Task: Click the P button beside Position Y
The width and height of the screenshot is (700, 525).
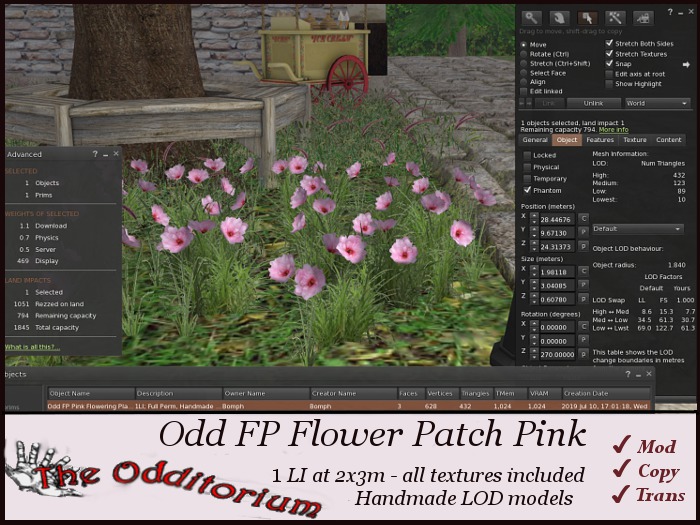Action: [x=583, y=232]
